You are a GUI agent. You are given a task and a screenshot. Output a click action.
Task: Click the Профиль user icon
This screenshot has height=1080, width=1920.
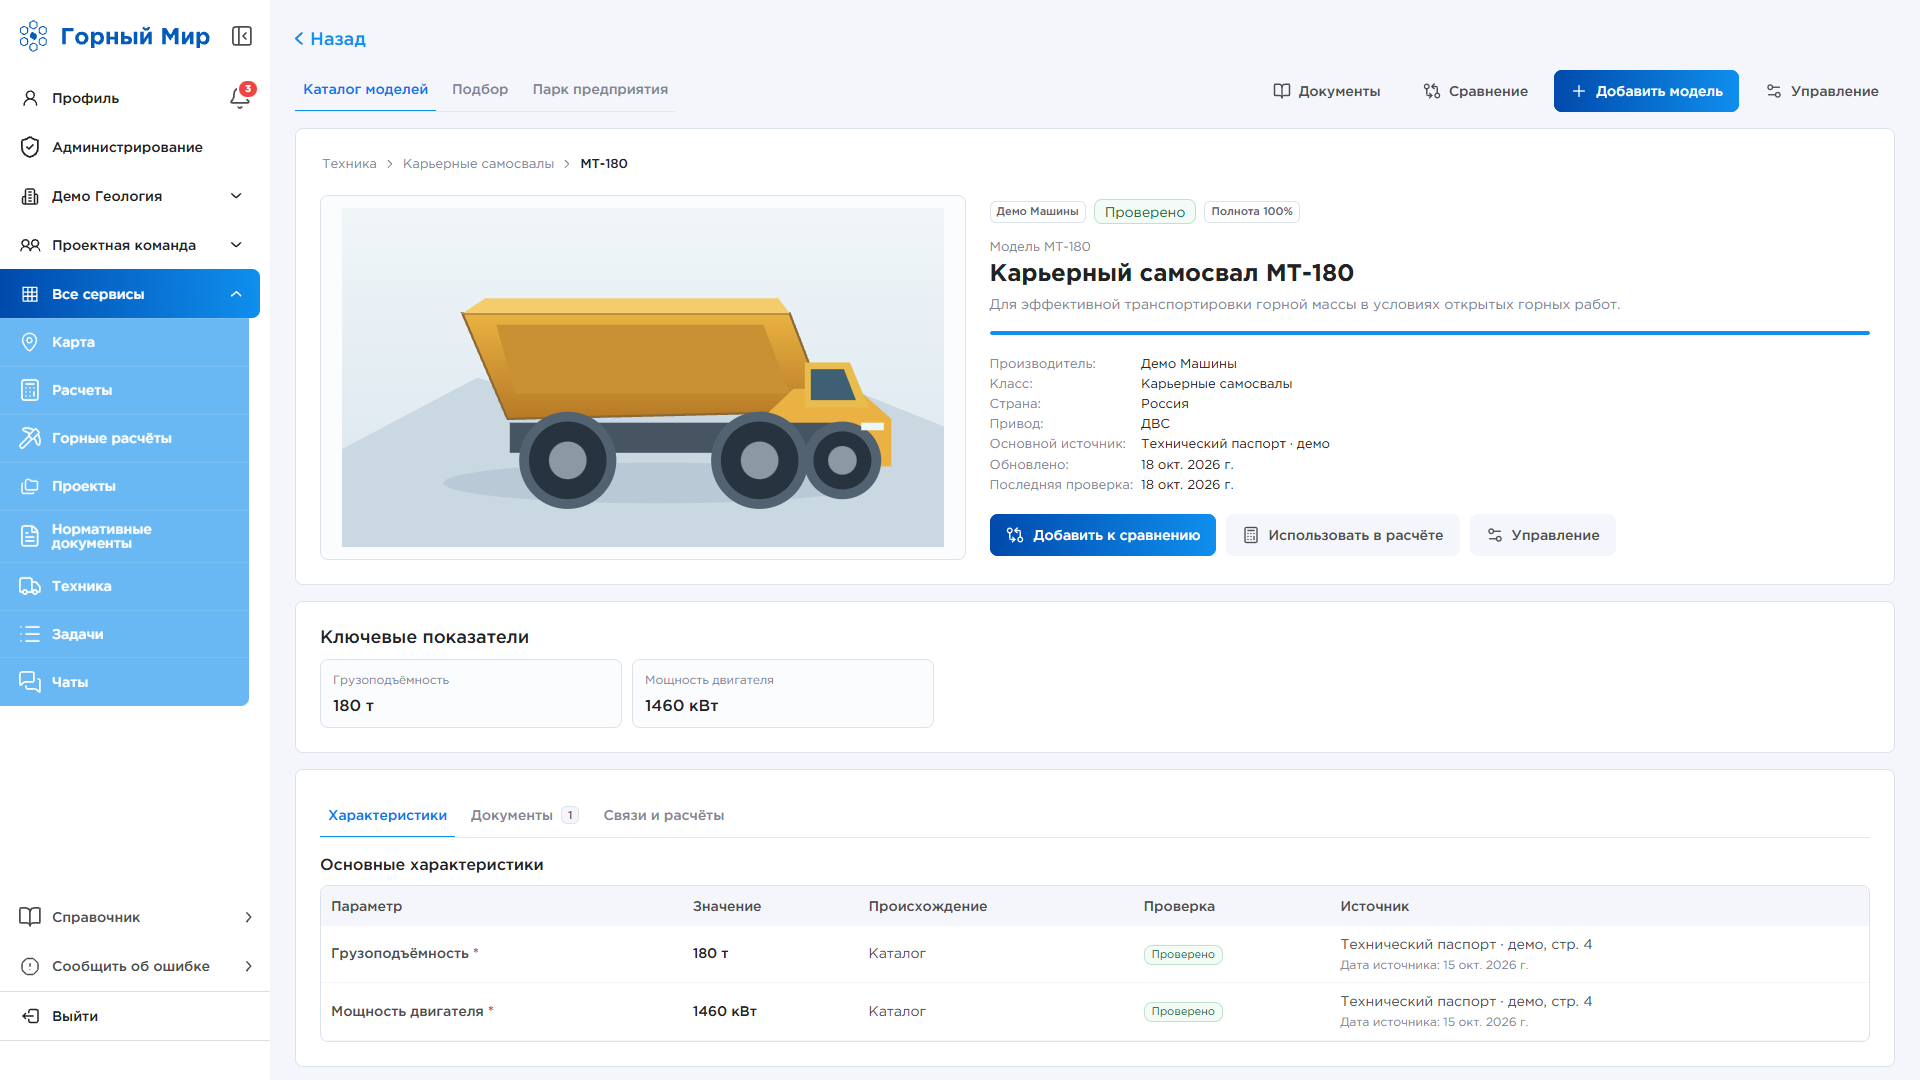tap(30, 98)
